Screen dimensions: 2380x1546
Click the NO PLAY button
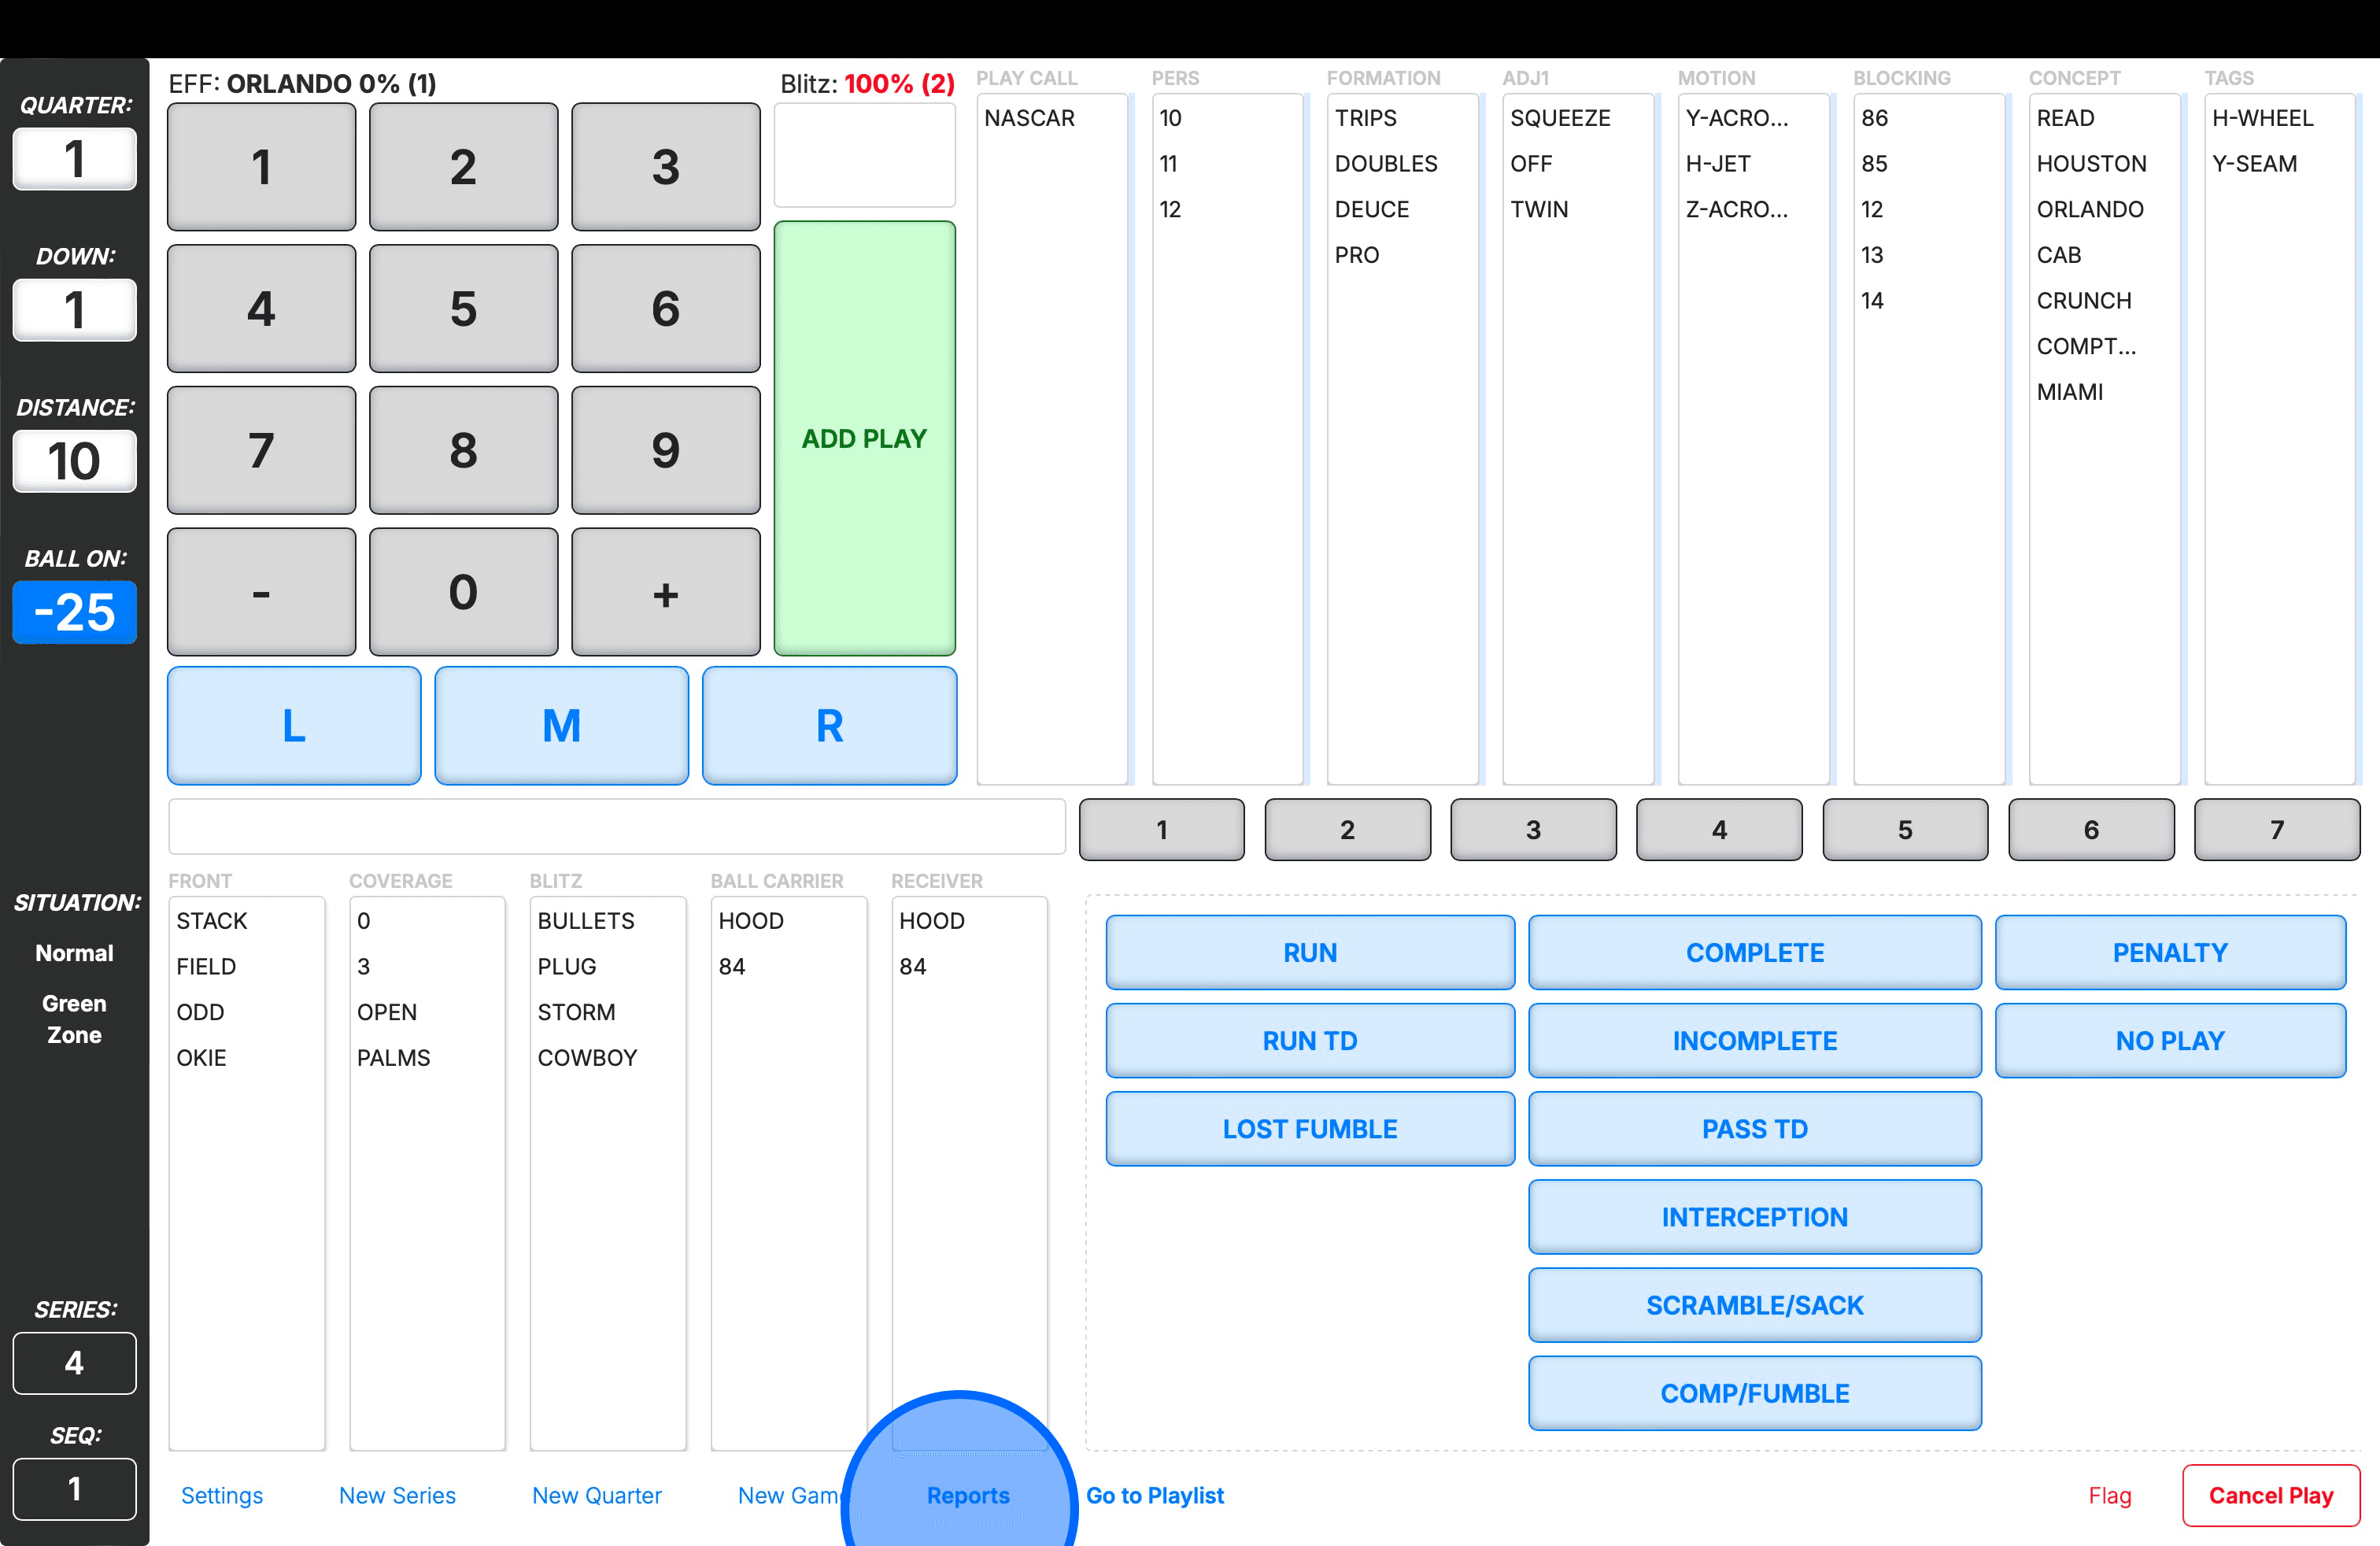(x=2170, y=1041)
